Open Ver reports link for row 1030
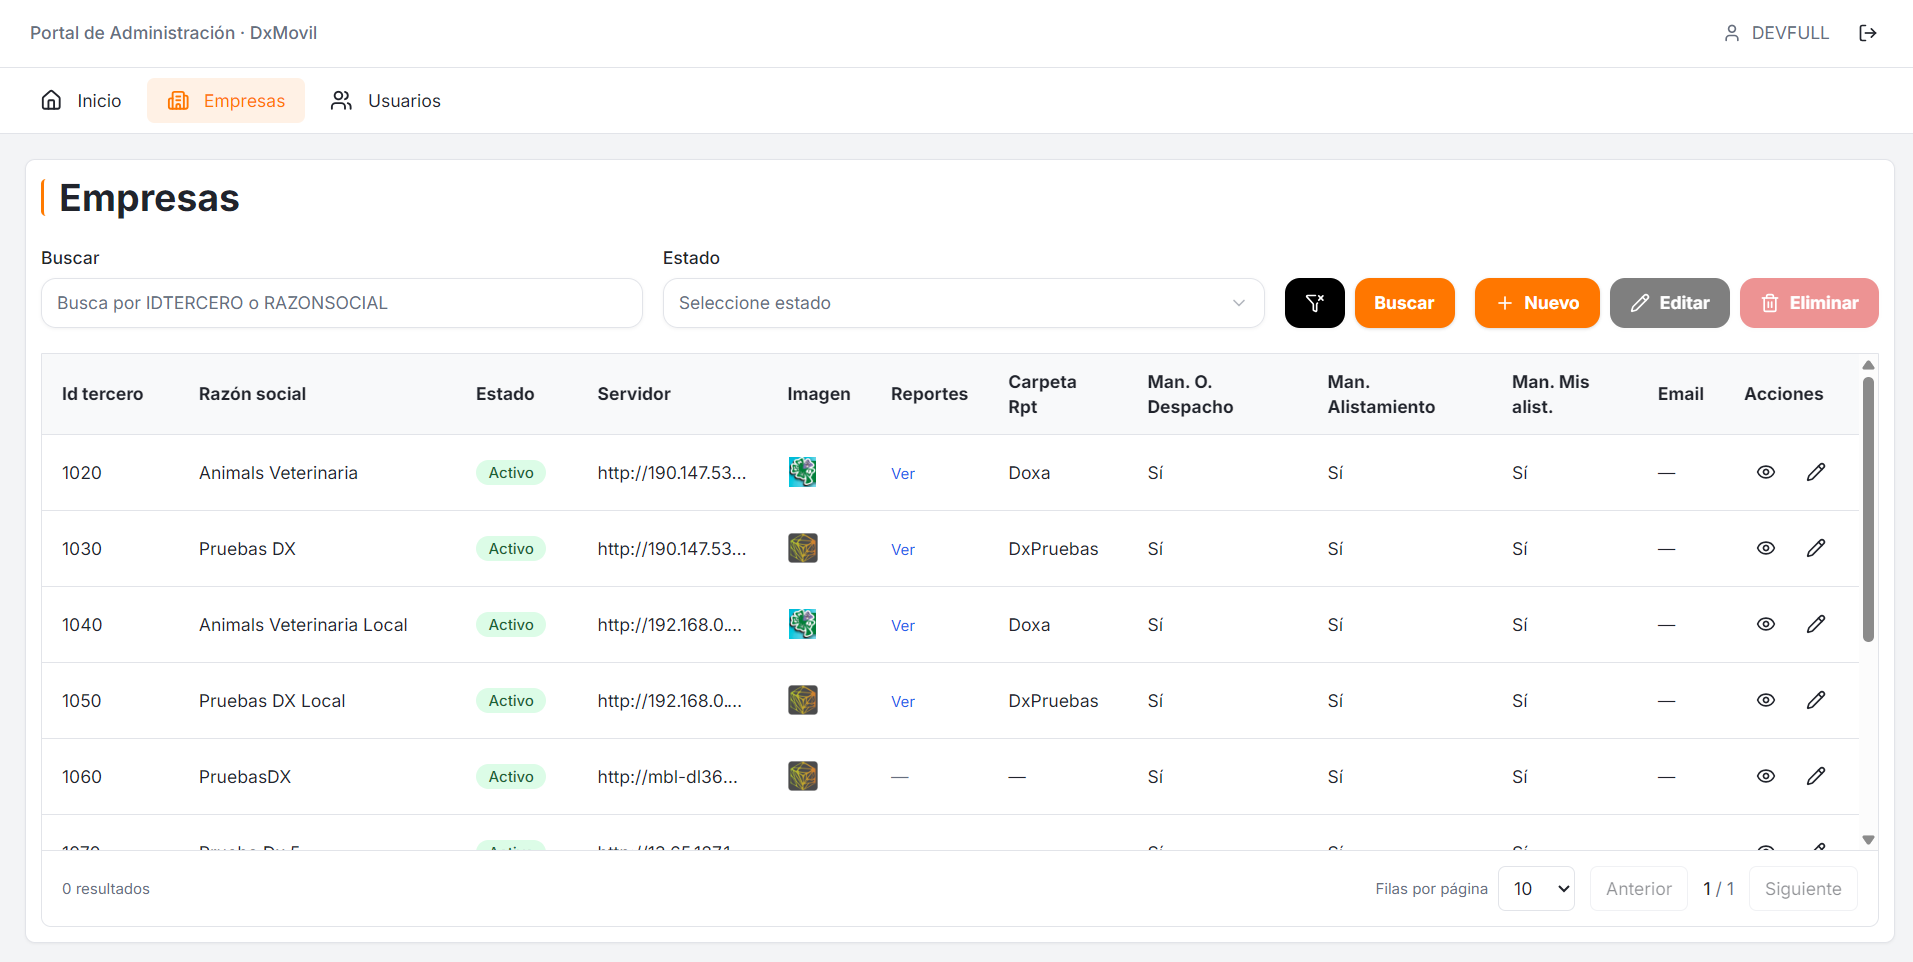This screenshot has width=1913, height=962. pos(903,550)
